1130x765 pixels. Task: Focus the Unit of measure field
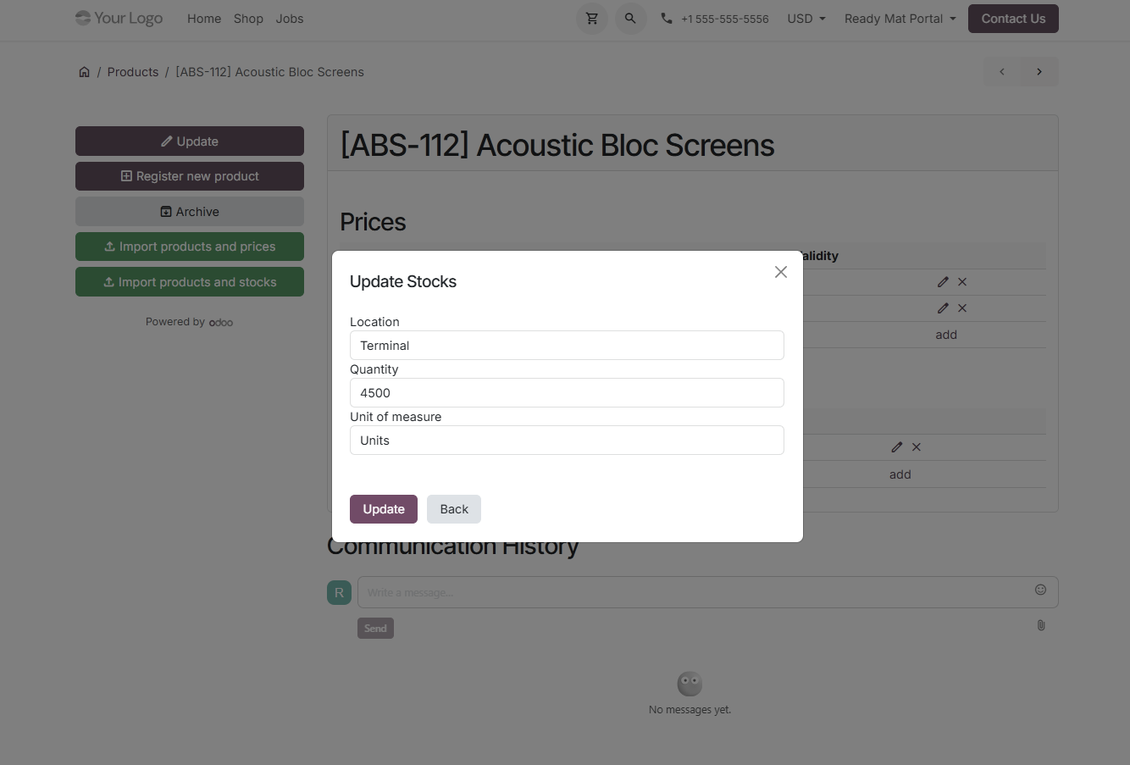pos(566,440)
